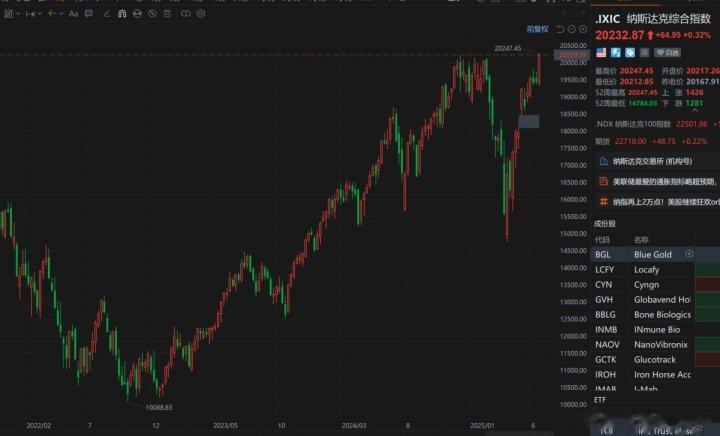Click the overlapping circles compare icon
Image resolution: width=720 pixels, height=436 pixels.
point(186,14)
